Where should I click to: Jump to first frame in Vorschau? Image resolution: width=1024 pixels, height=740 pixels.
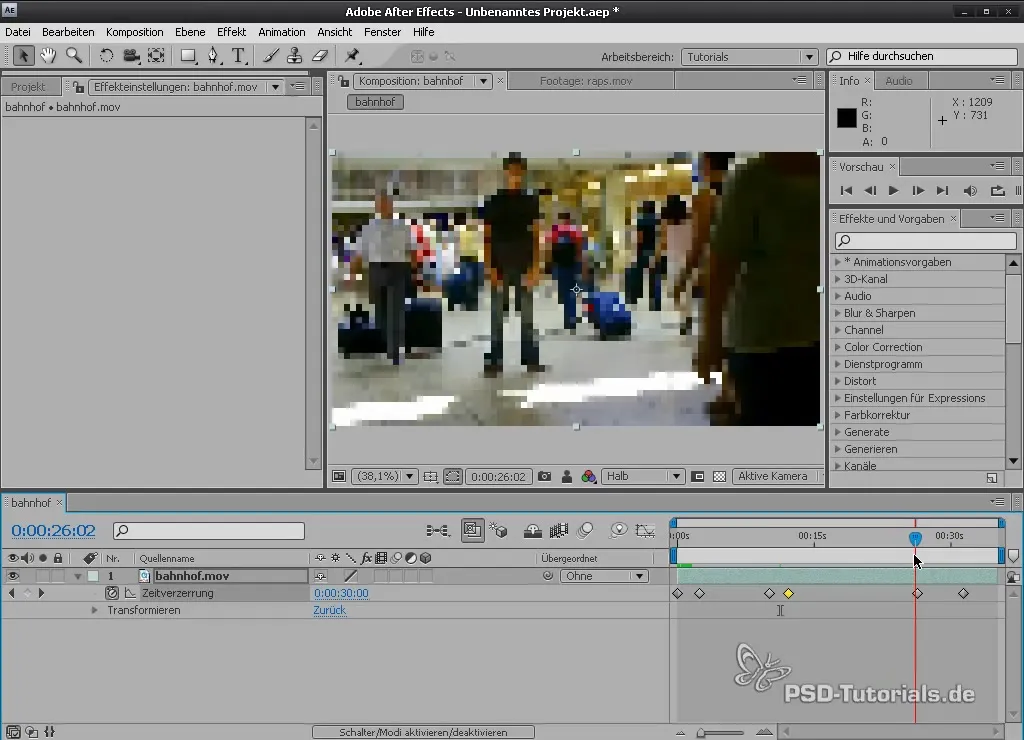click(846, 191)
